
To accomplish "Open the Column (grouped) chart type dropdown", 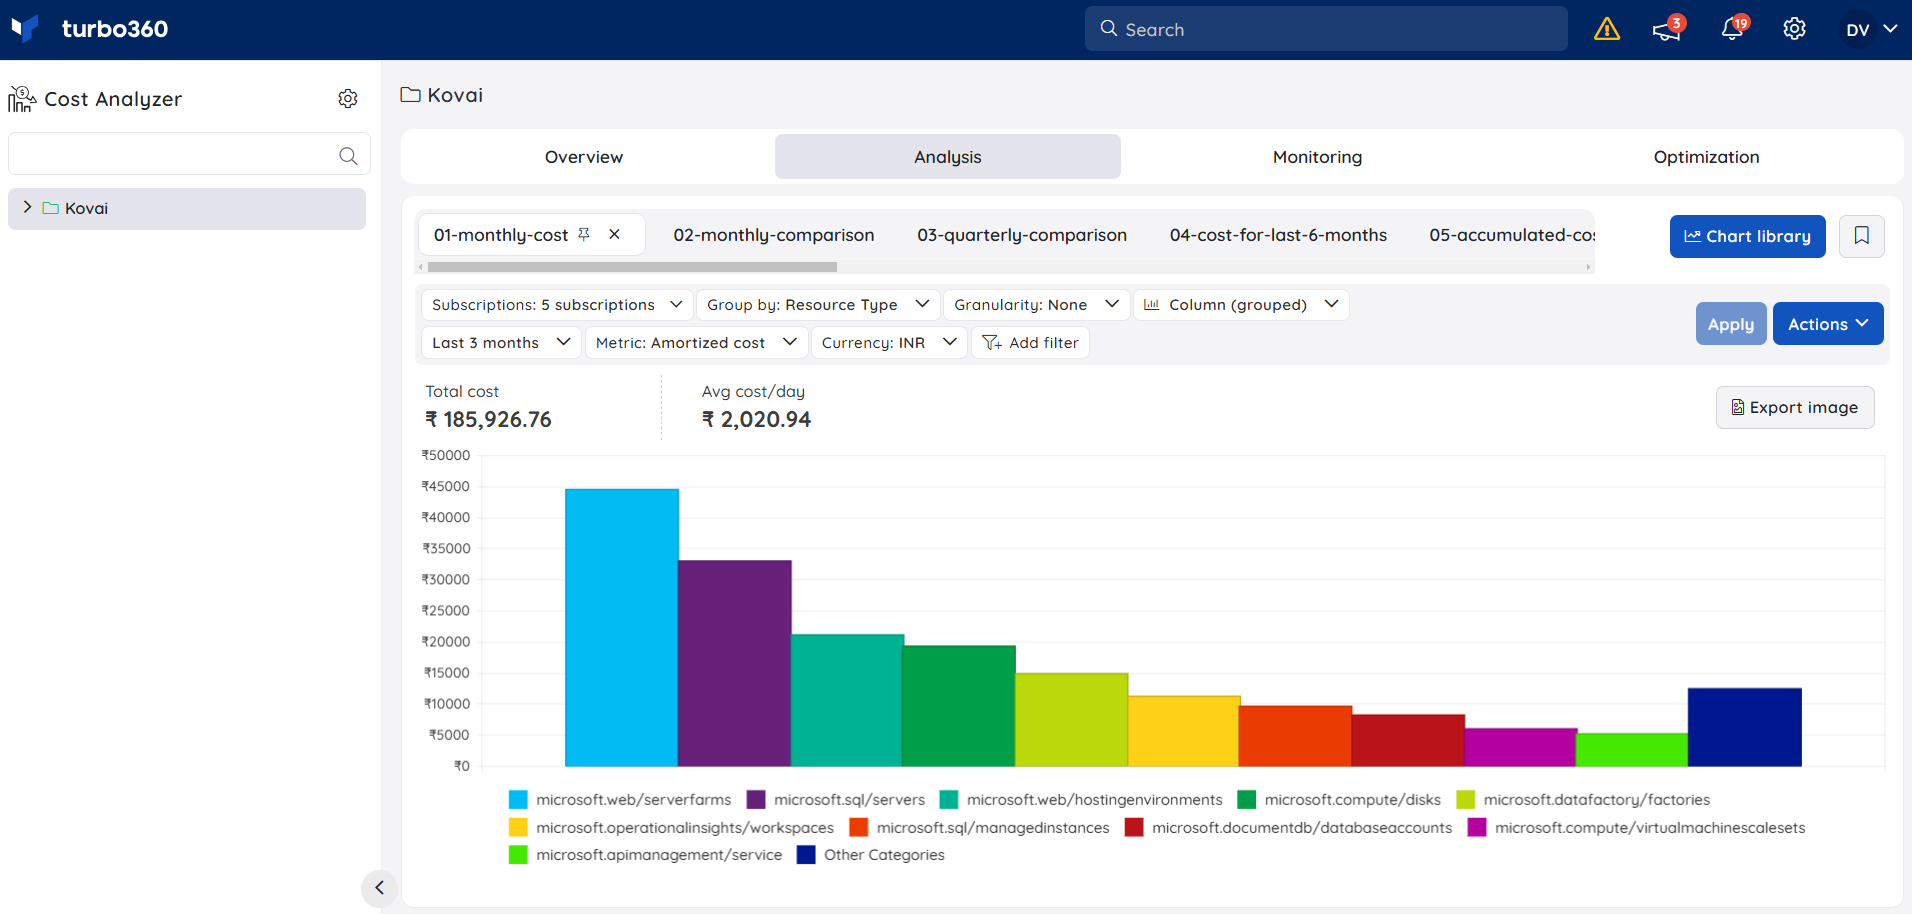I will (x=1241, y=305).
